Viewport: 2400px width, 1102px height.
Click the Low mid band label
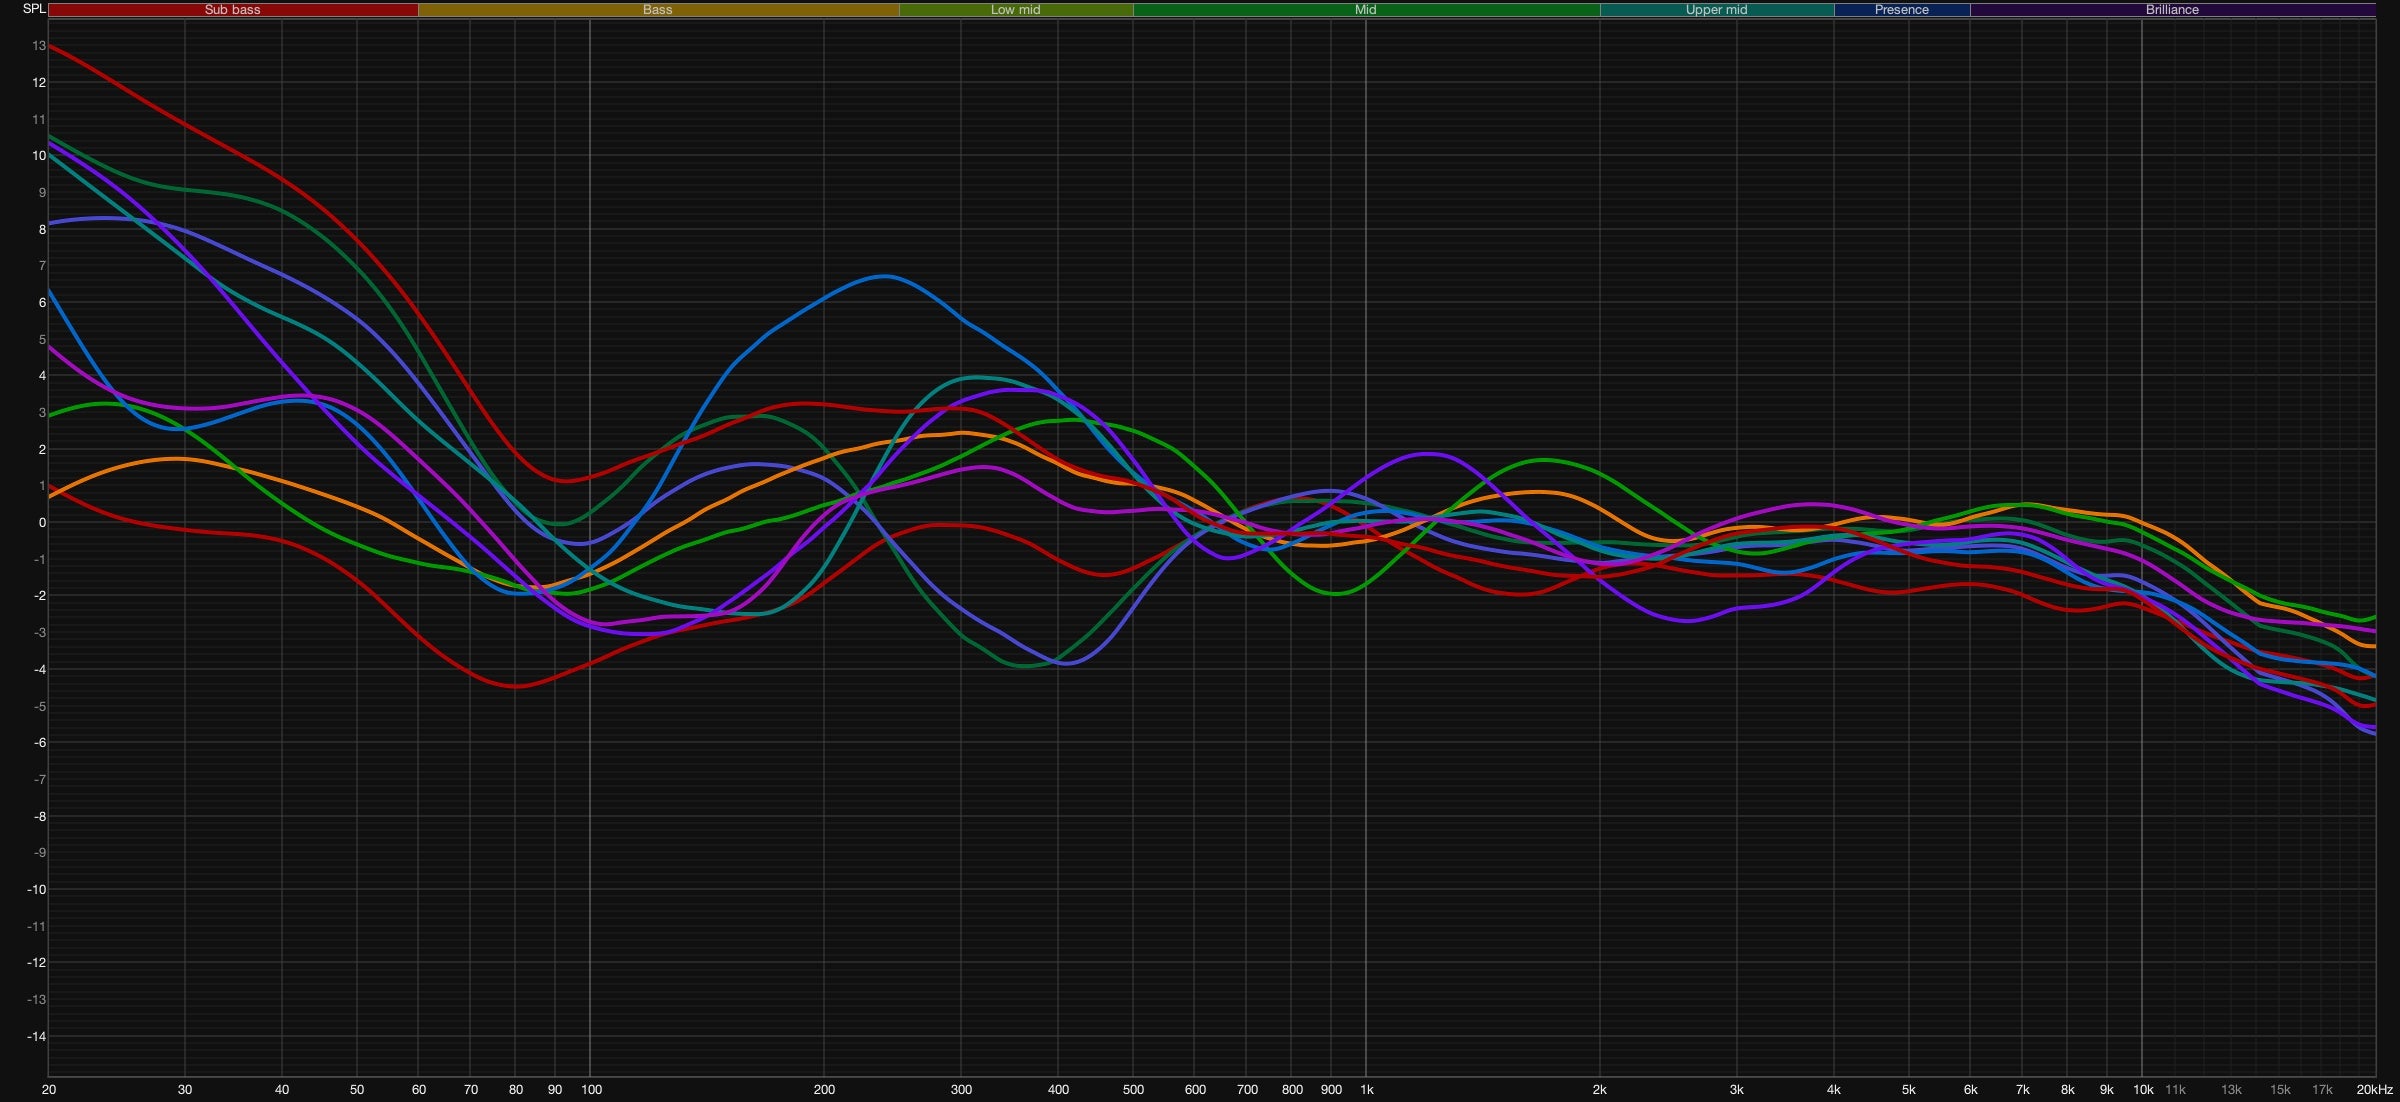click(1015, 10)
